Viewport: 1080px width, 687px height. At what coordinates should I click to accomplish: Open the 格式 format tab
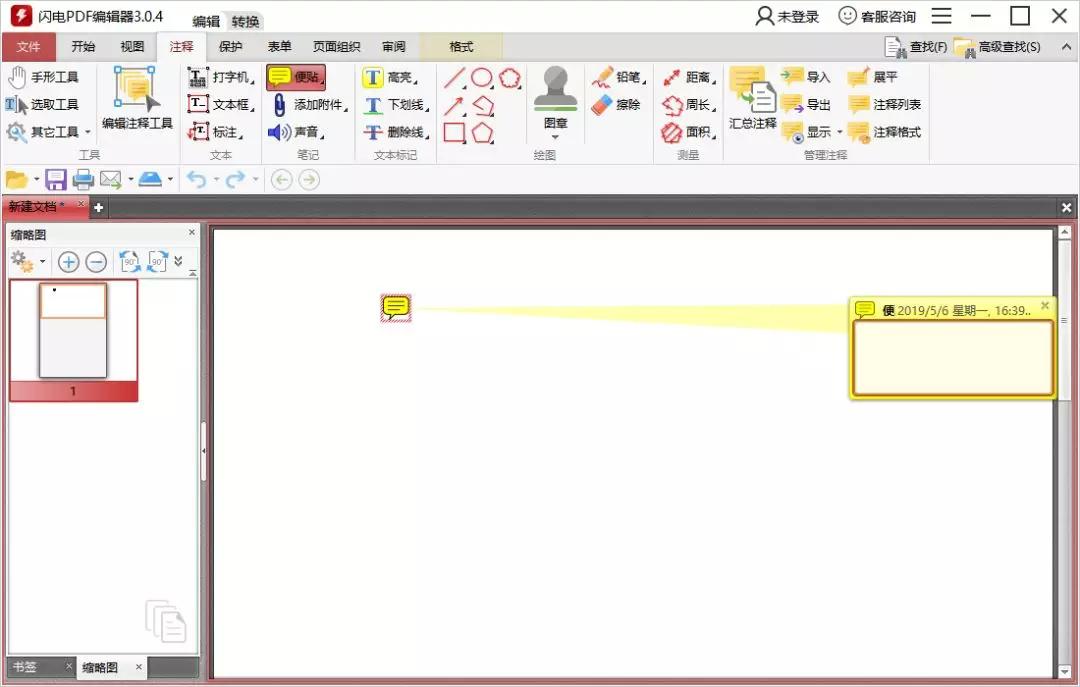[461, 46]
